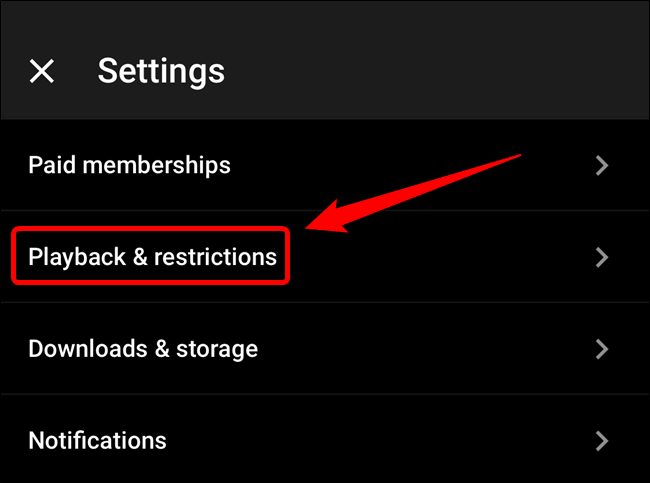Open Notifications settings
The width and height of the screenshot is (650, 483).
325,440
